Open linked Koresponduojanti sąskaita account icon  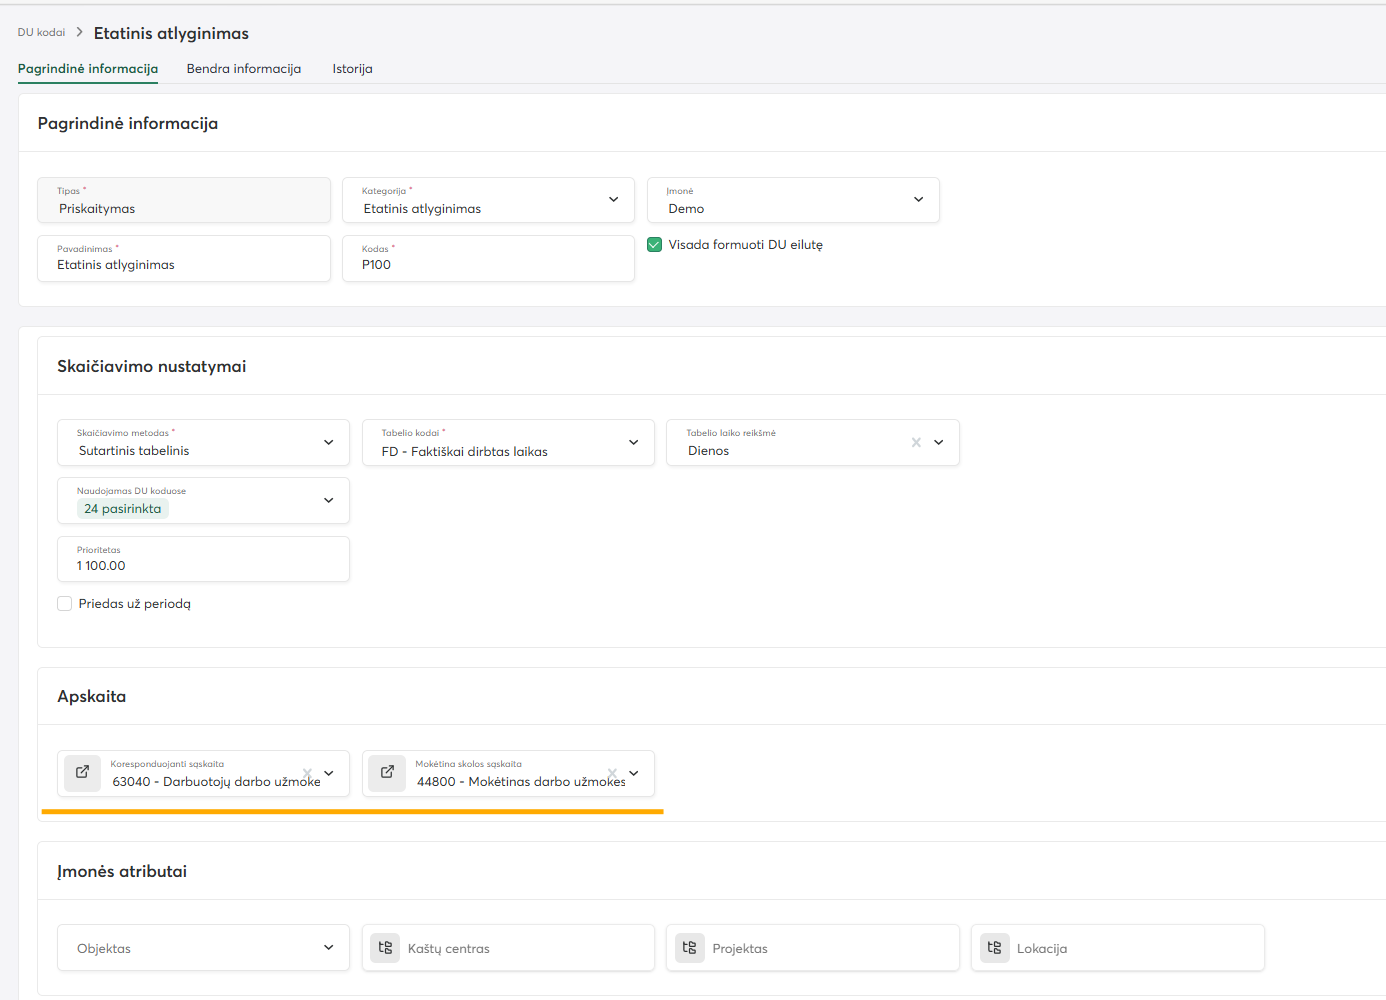point(83,773)
